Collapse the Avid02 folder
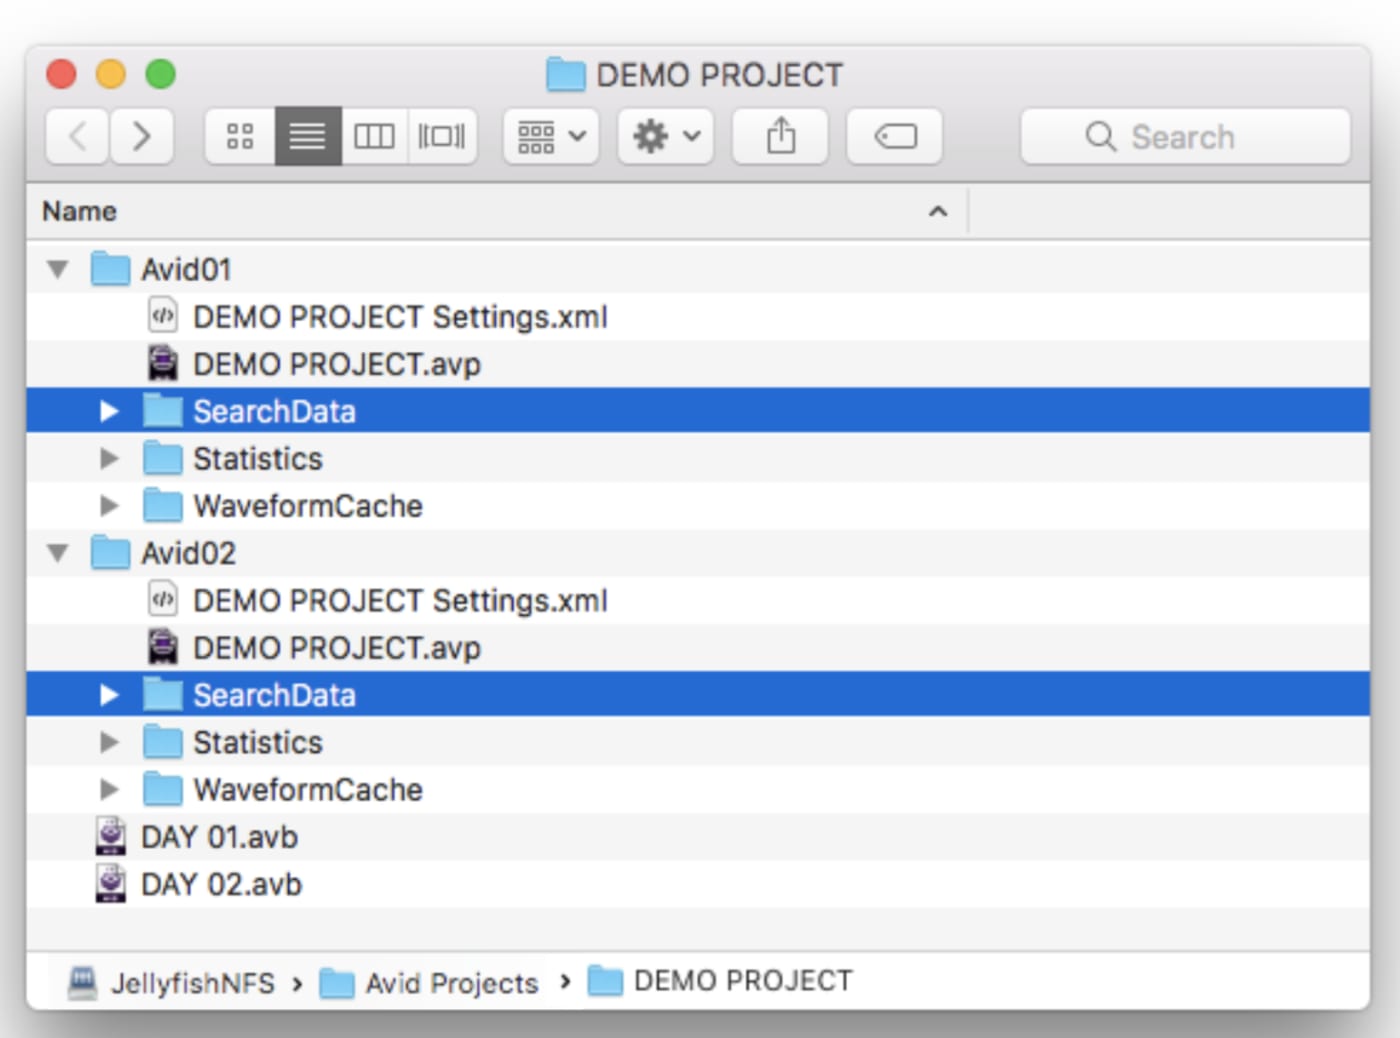The image size is (1400, 1038). point(58,553)
